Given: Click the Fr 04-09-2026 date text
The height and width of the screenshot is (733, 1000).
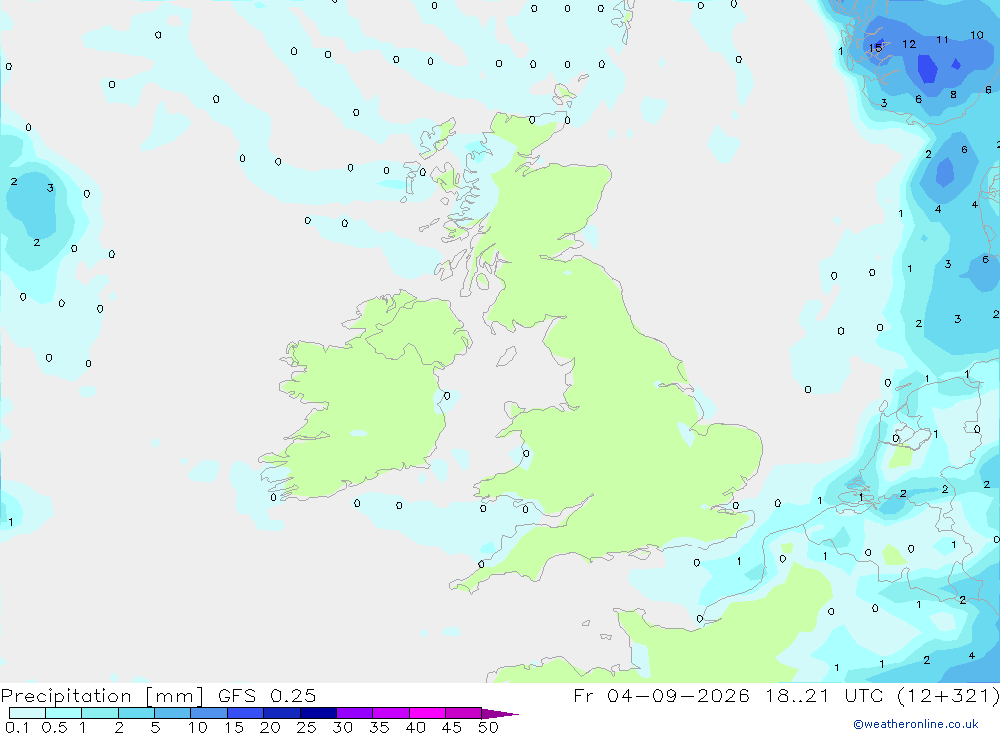Looking at the screenshot, I should click(x=661, y=695).
